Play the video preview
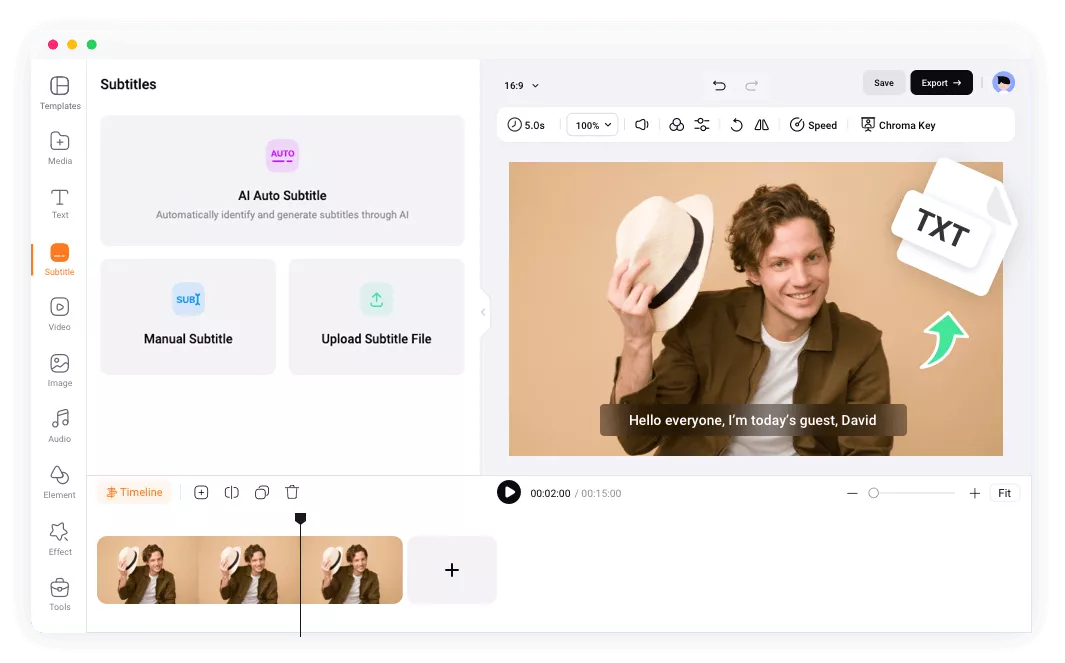Viewport: 1065px width, 663px height. 509,492
